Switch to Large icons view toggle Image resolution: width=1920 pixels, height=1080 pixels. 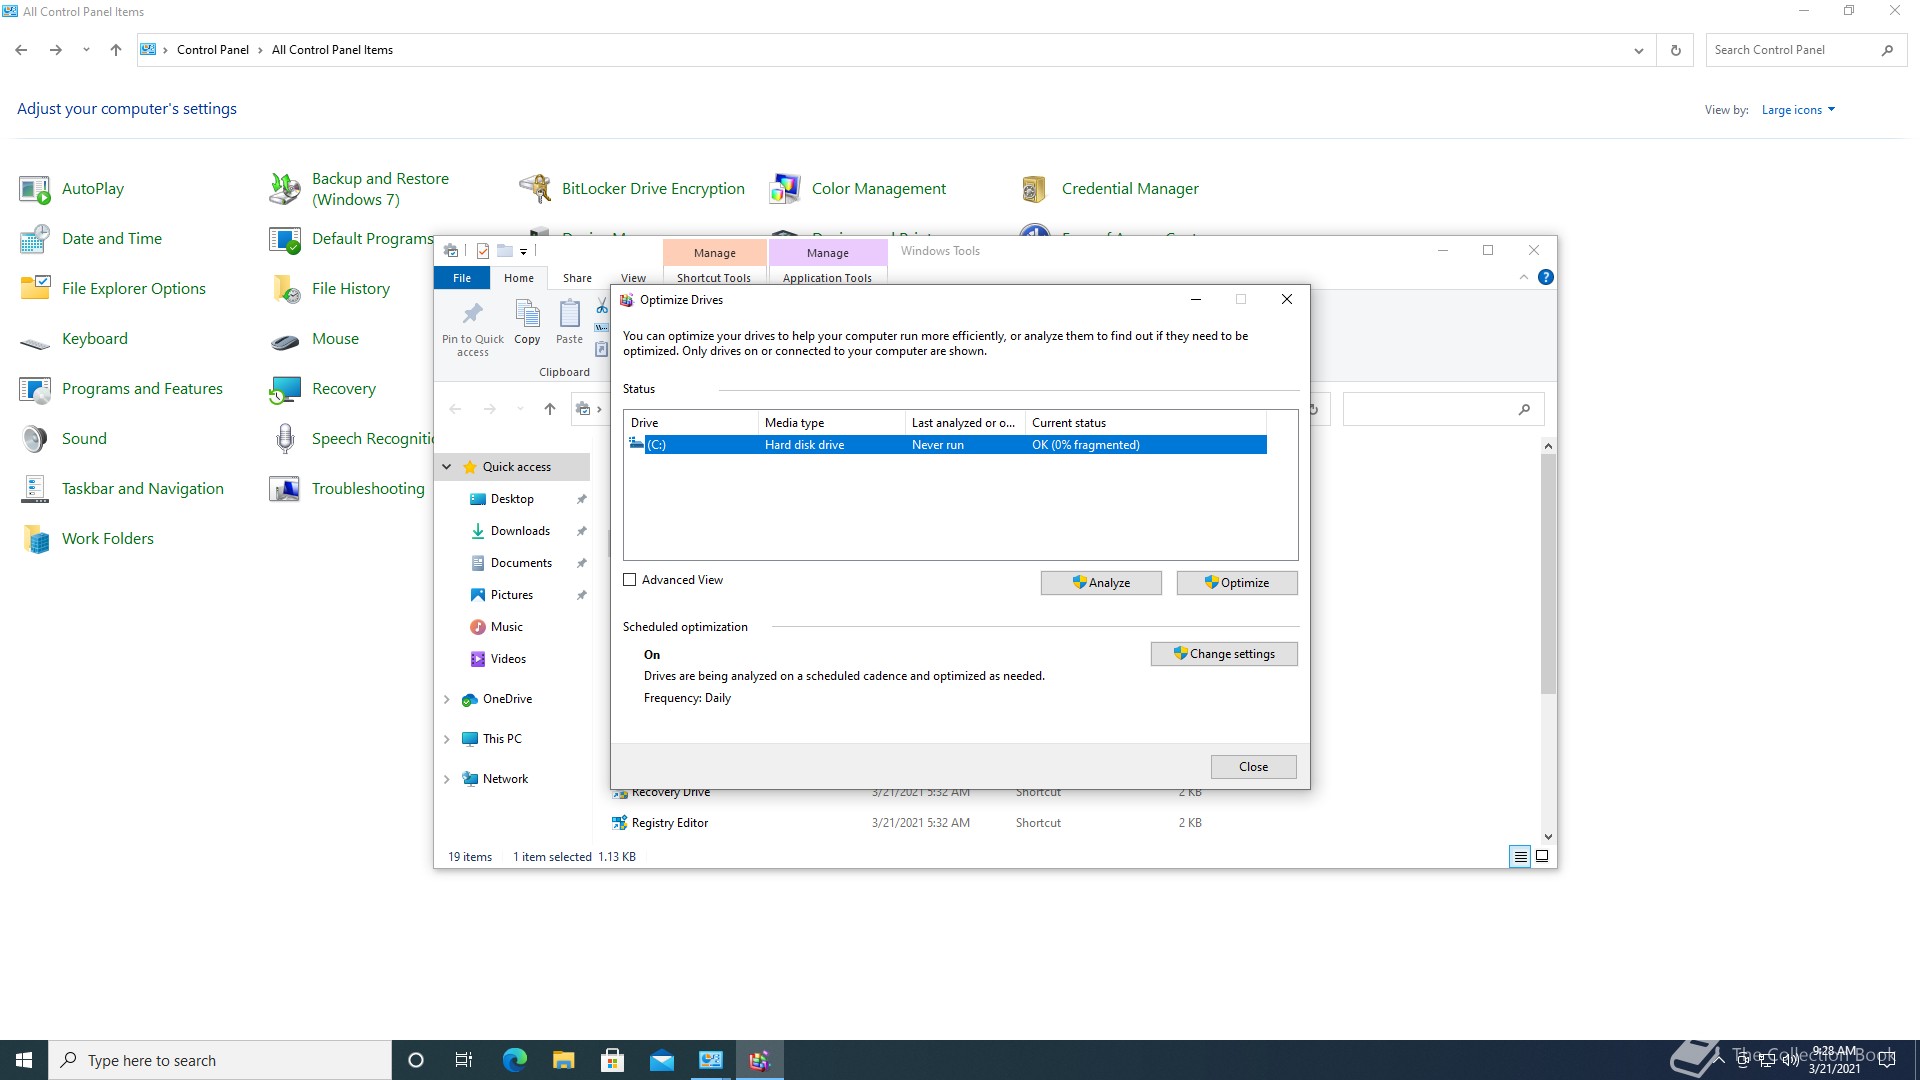click(1542, 857)
